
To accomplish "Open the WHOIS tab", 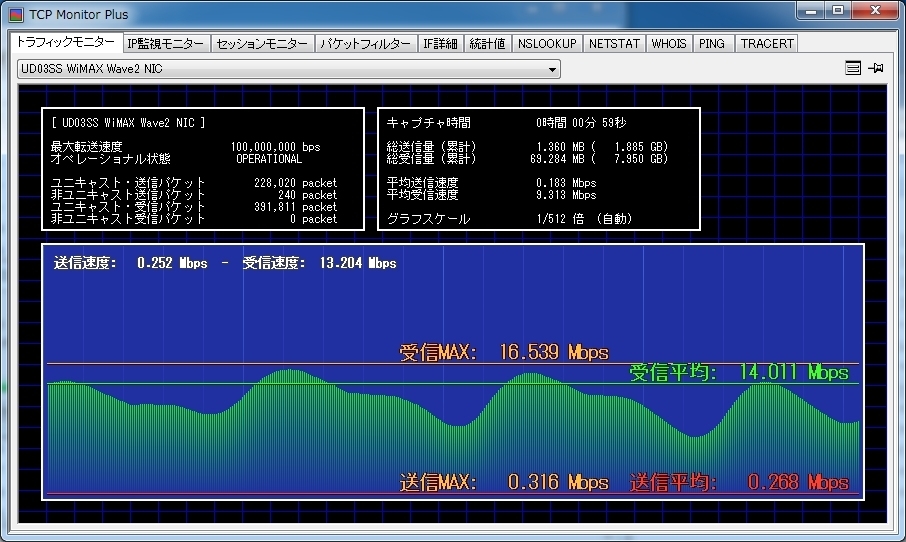I will (669, 44).
